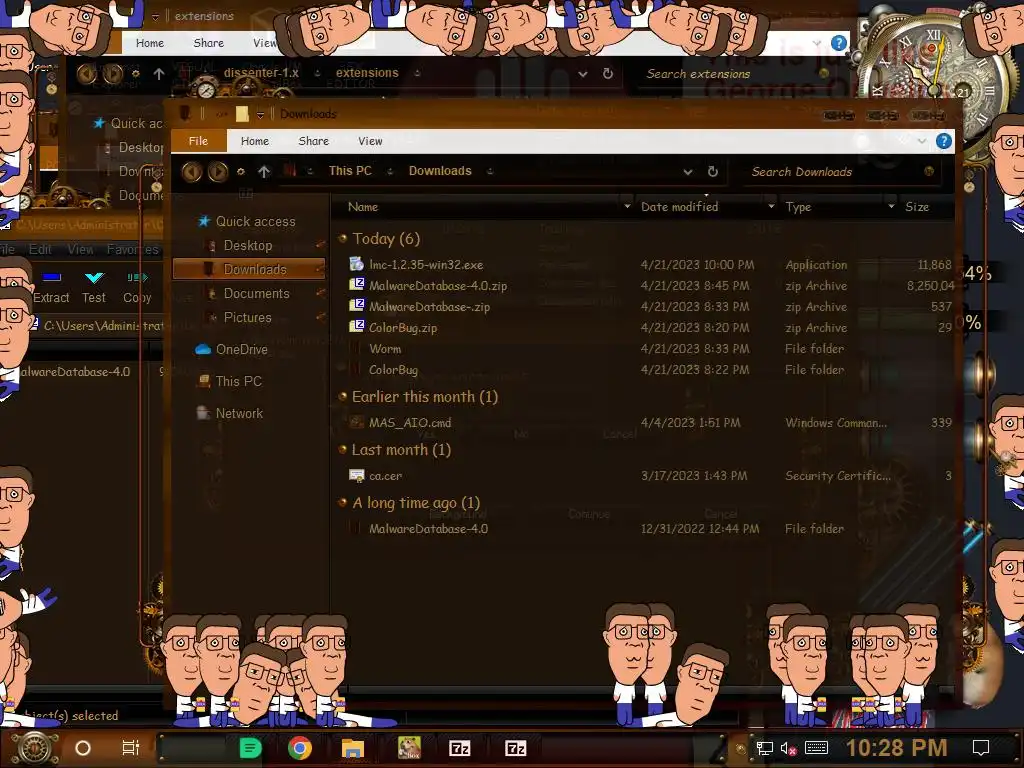Screen dimensions: 1024x768
Task: Go up one folder level in Downloads window
Action: point(264,172)
